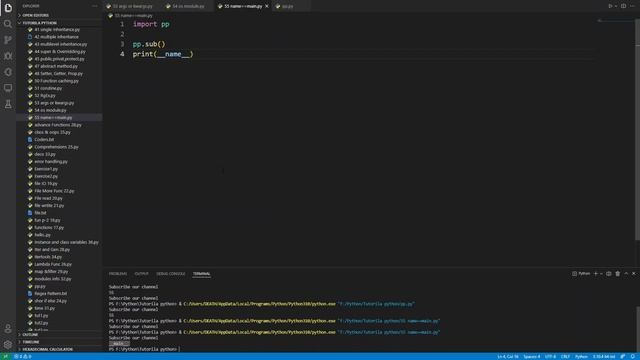
Task: Select Python interpreter version in status bar
Action: pos(604,356)
